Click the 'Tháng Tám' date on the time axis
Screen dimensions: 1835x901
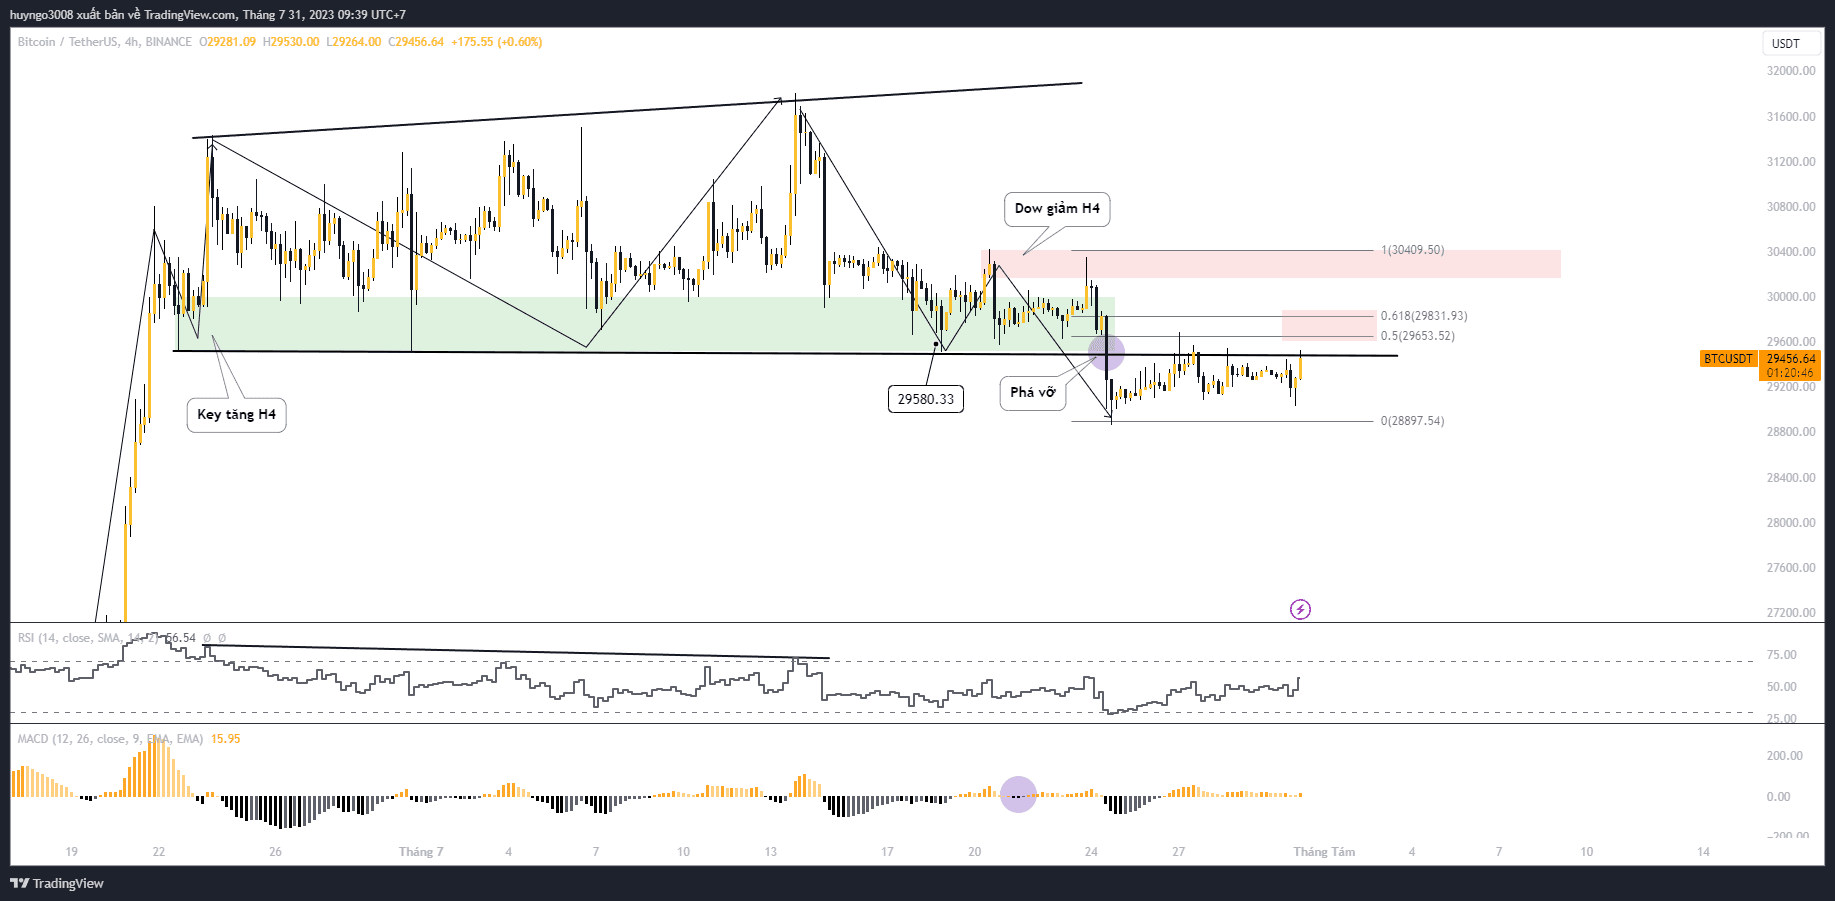(1324, 852)
